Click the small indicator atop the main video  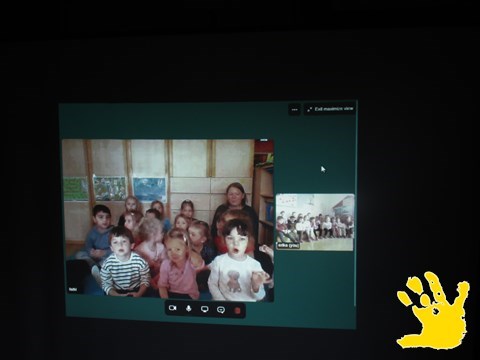(264, 140)
